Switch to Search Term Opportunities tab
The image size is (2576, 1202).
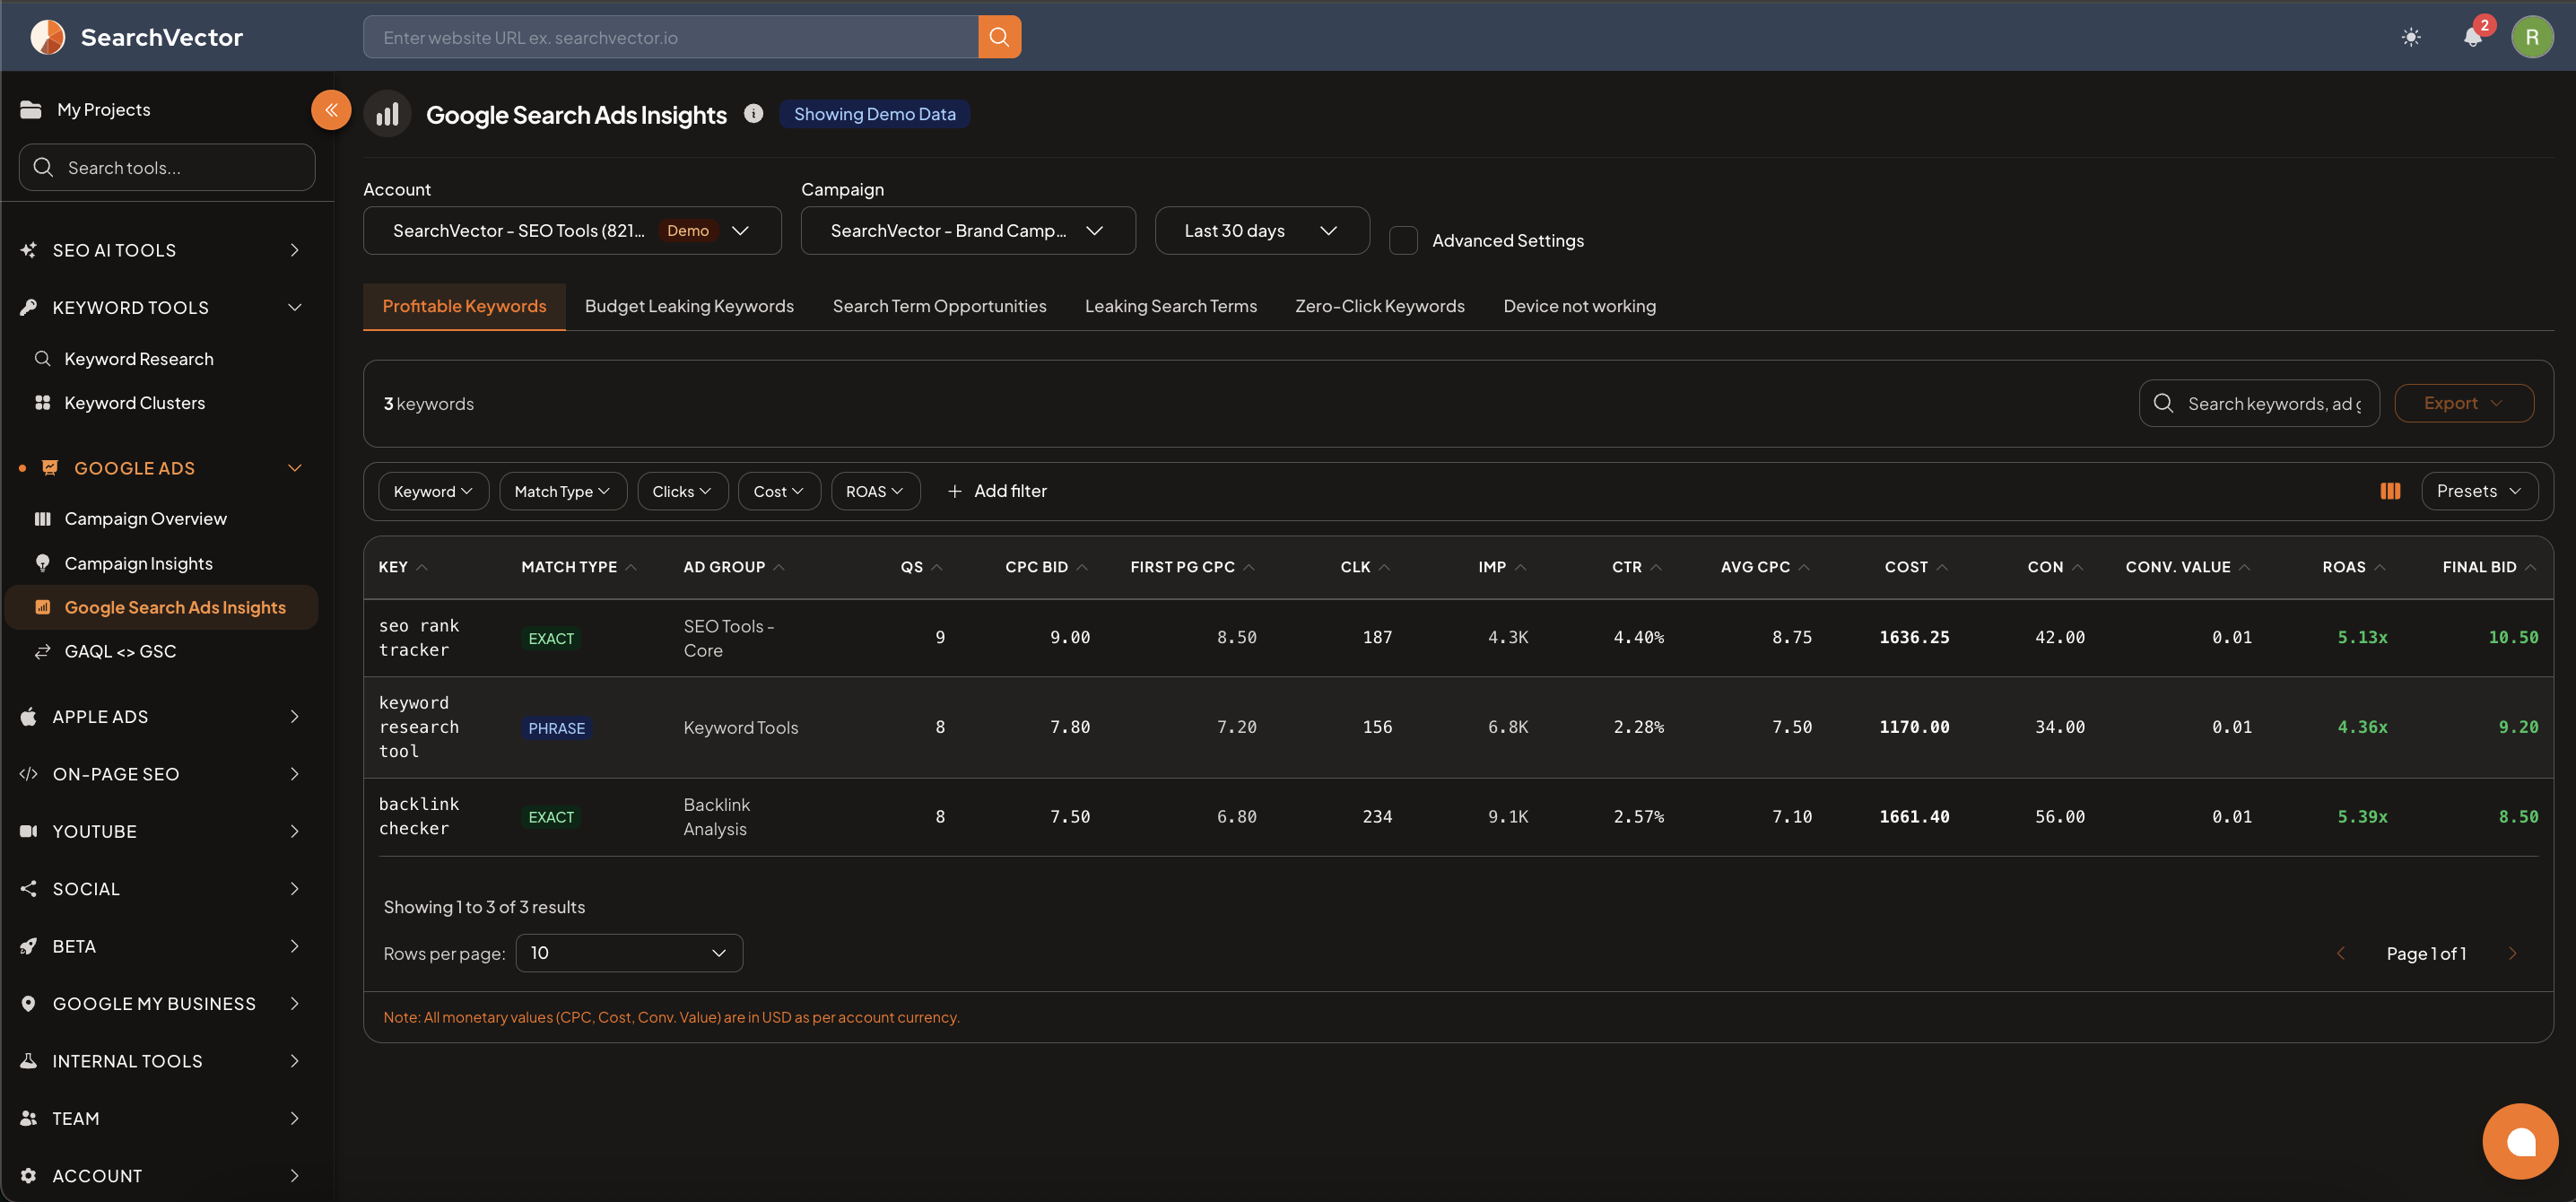[x=939, y=306]
